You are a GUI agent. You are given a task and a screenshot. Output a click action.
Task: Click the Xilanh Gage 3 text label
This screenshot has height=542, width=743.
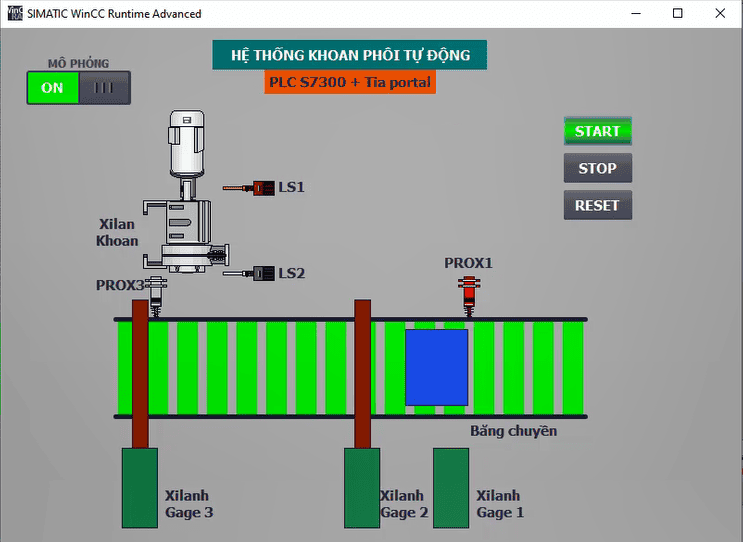click(189, 504)
